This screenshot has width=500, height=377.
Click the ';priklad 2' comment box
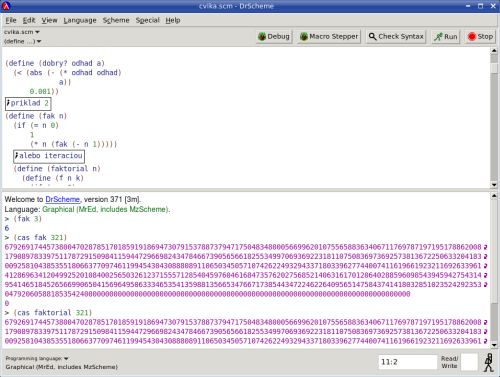click(x=28, y=103)
